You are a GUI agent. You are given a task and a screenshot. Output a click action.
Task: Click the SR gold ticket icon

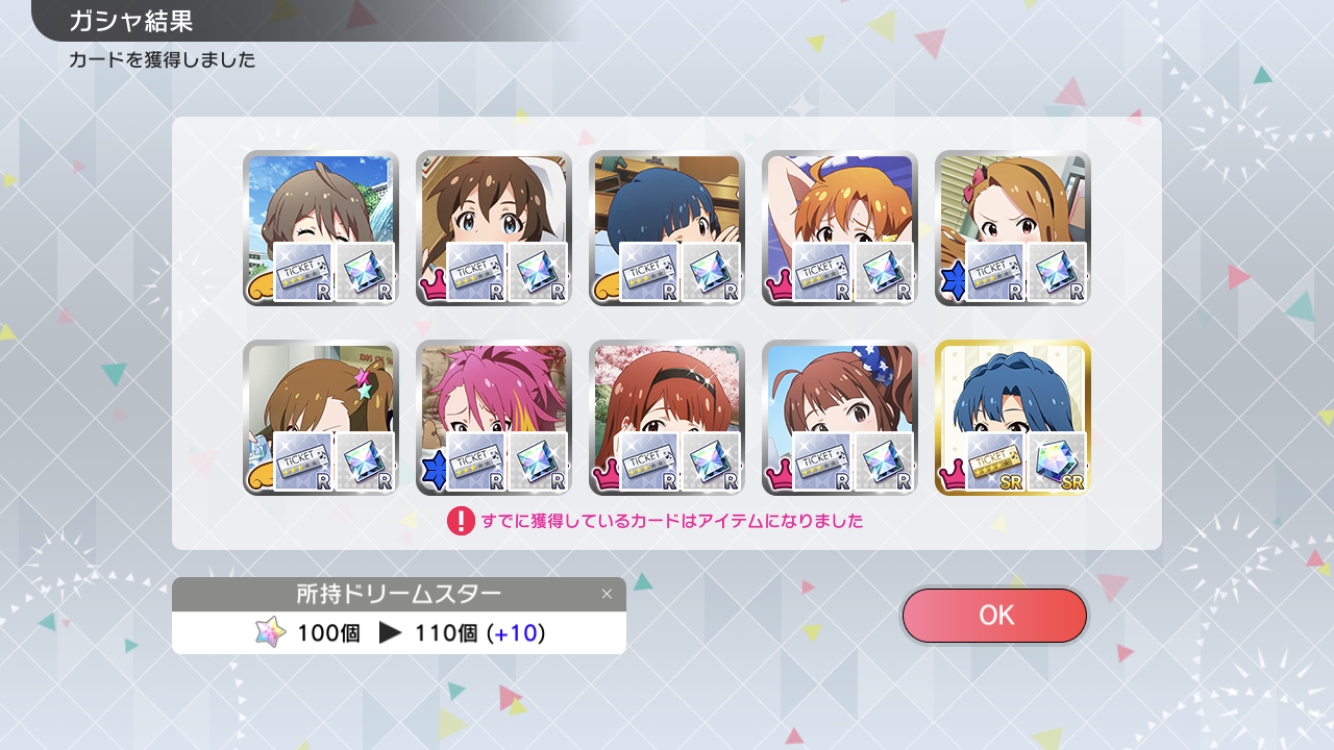(996, 463)
